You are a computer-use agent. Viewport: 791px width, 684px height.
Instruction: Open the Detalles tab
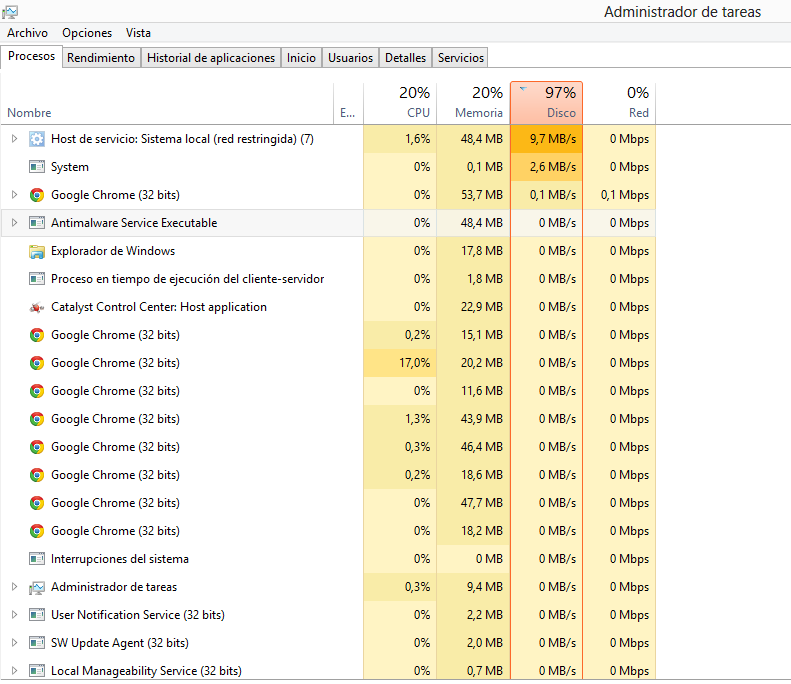(x=405, y=58)
